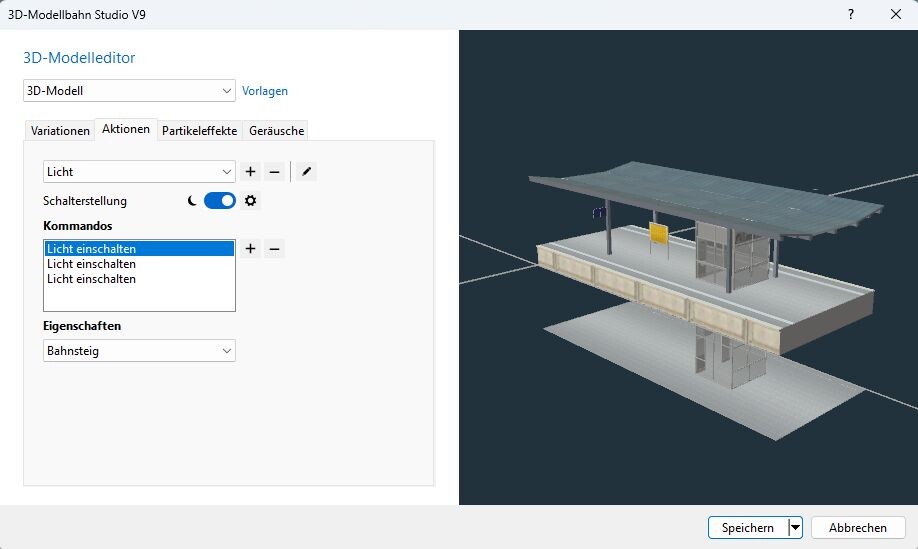Open the Bahnsteig properties dropdown
Image resolution: width=918 pixels, height=549 pixels.
coord(139,351)
